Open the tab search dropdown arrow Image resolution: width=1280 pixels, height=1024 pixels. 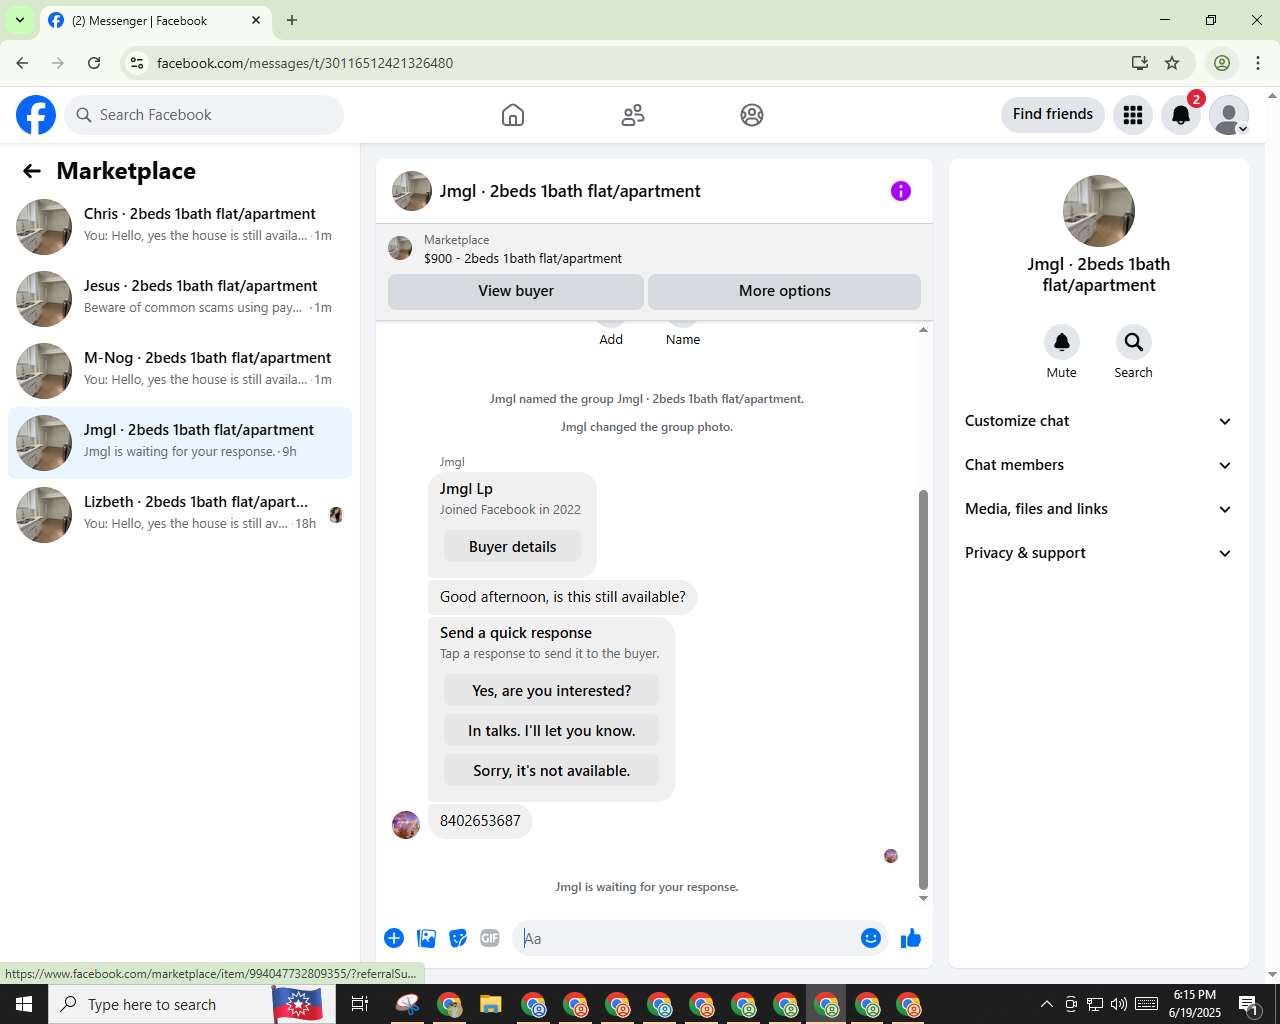coord(19,20)
